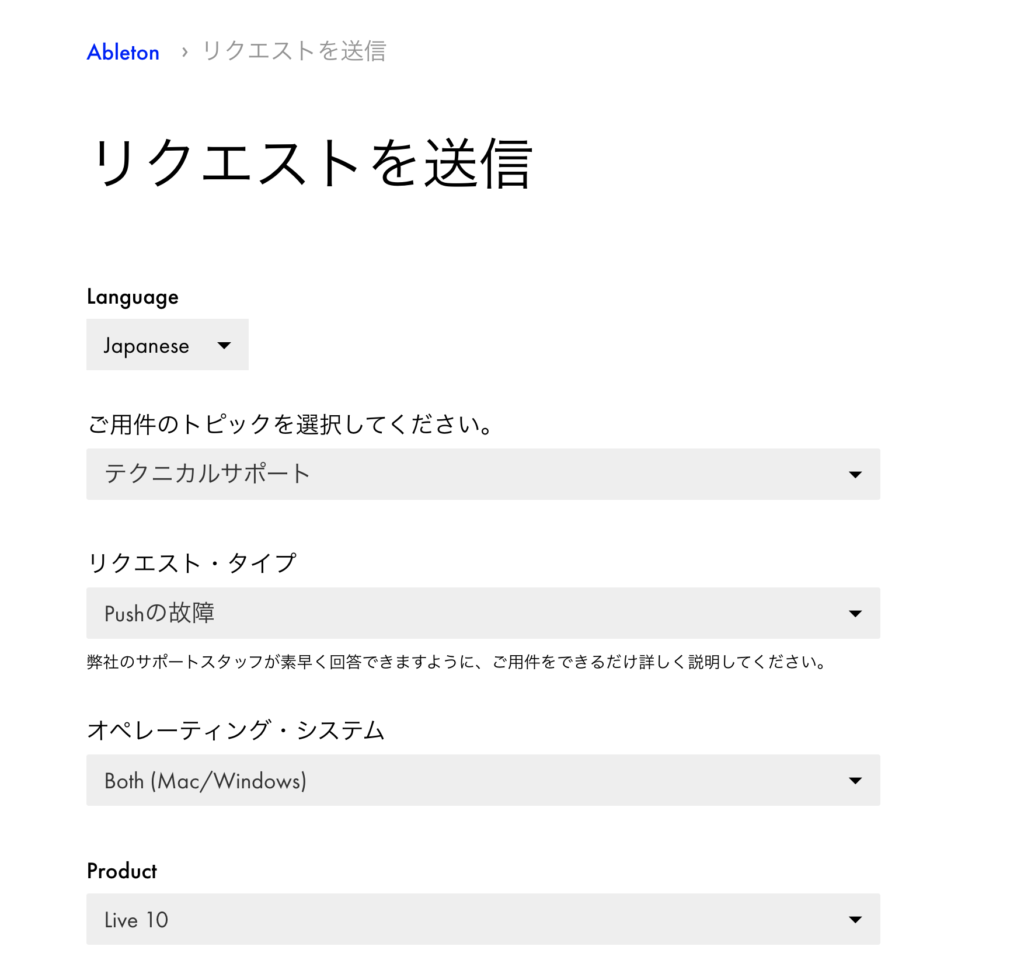Click the リクエスト・タイプ field label

tap(191, 563)
